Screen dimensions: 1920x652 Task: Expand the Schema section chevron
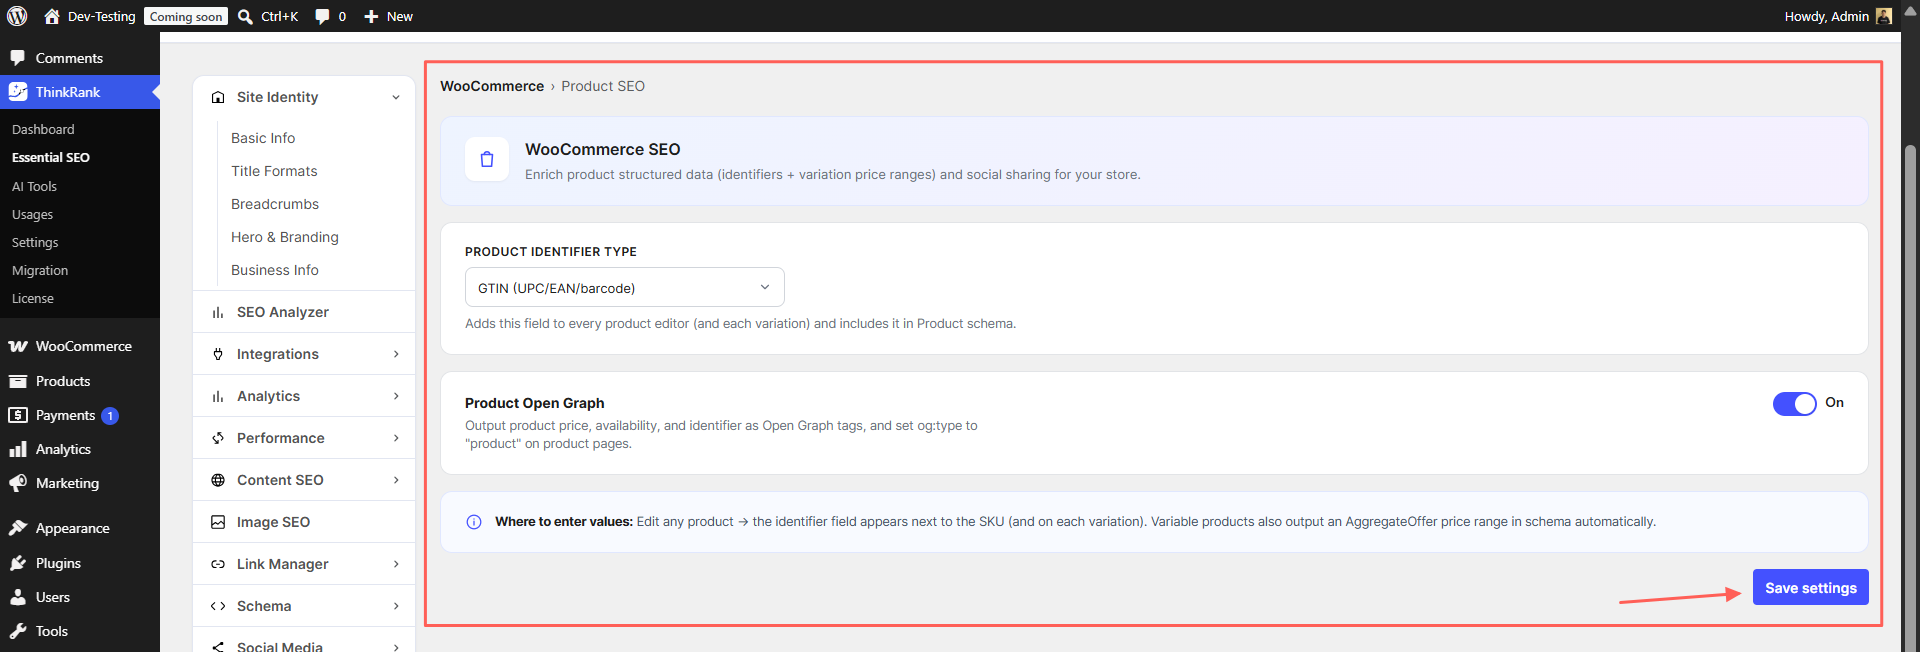pyautogui.click(x=396, y=606)
